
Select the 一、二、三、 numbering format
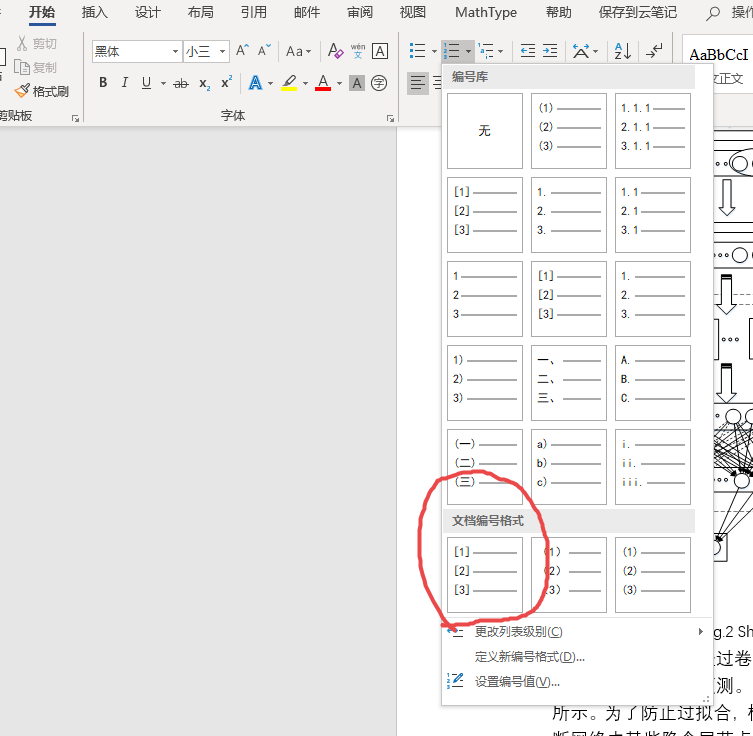(x=569, y=383)
